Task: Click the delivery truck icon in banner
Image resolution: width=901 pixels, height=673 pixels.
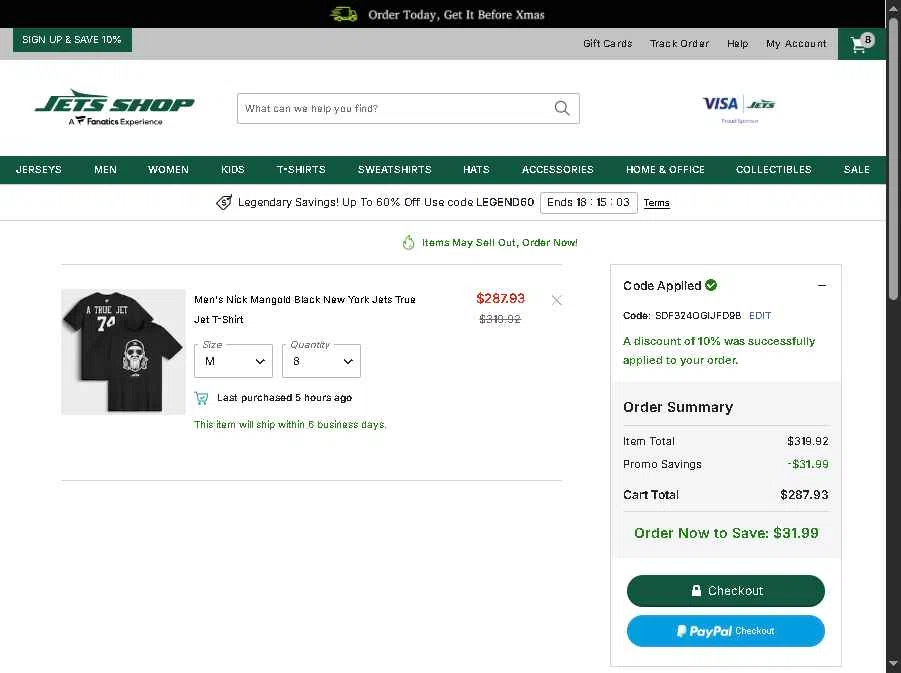Action: 344,14
